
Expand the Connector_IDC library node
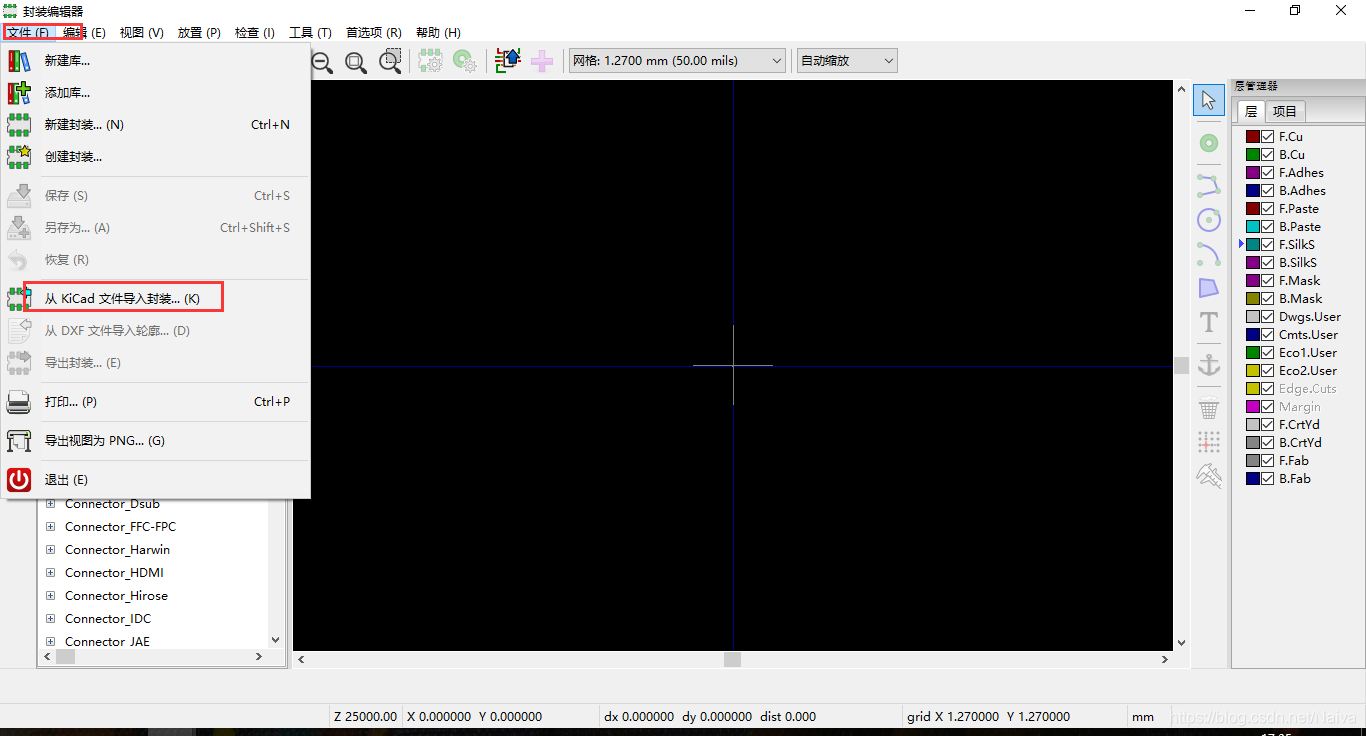pos(50,619)
